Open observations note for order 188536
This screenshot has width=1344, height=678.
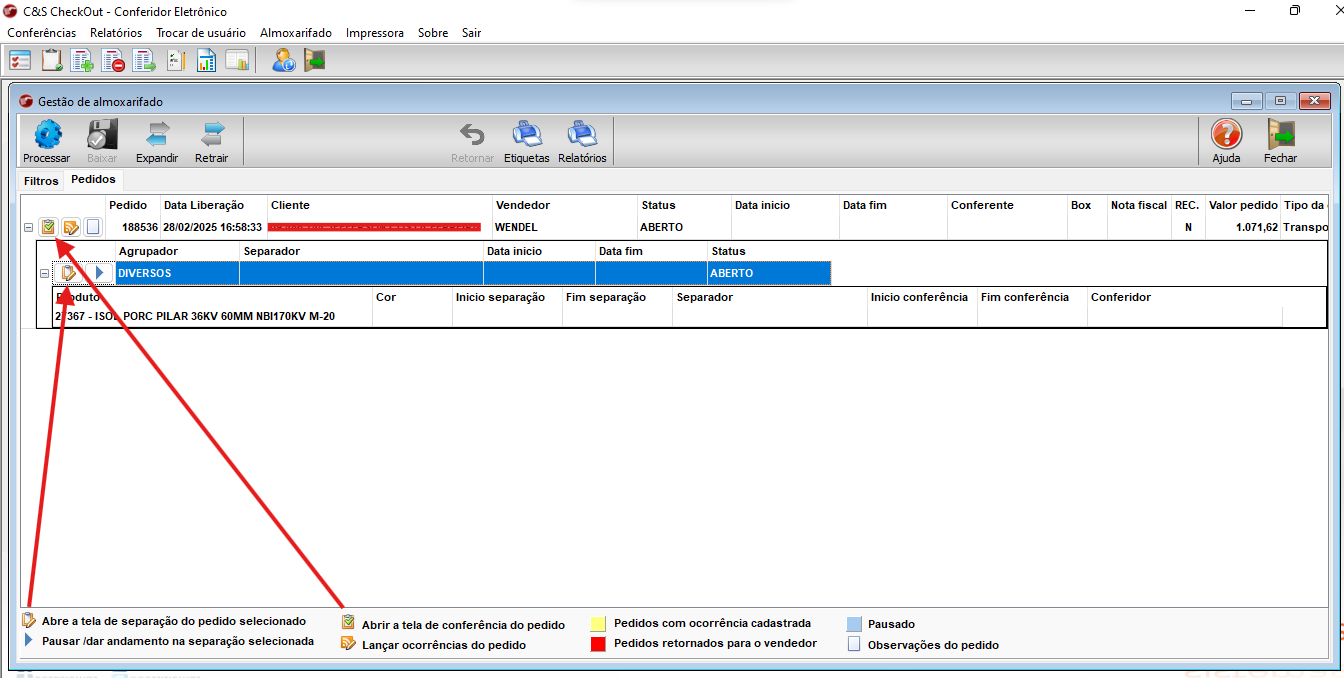(93, 227)
